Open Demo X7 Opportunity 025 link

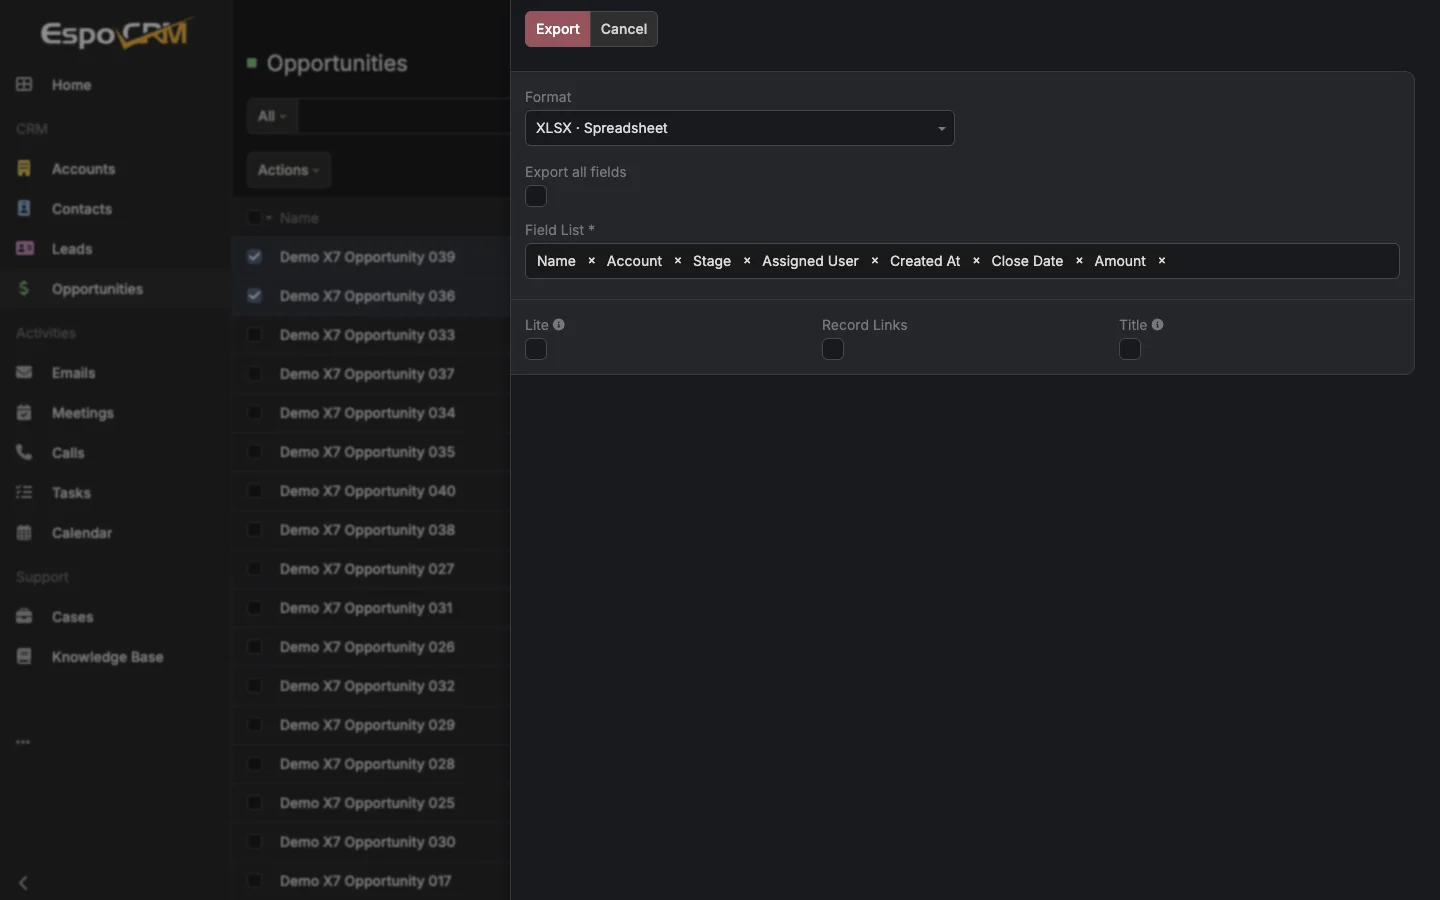pos(367,803)
